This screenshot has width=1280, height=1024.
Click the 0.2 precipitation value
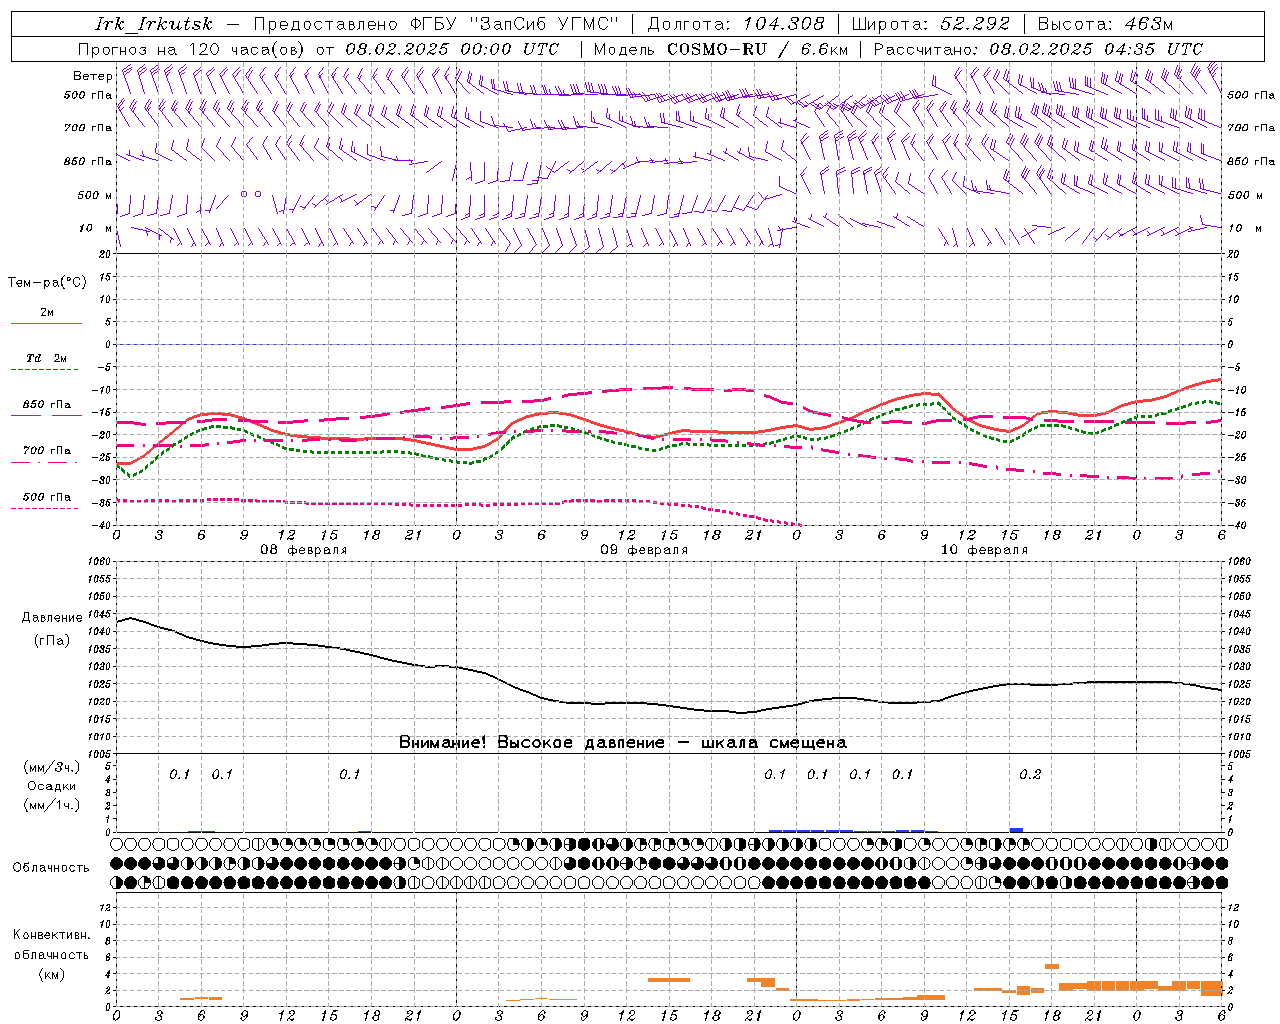point(1030,774)
